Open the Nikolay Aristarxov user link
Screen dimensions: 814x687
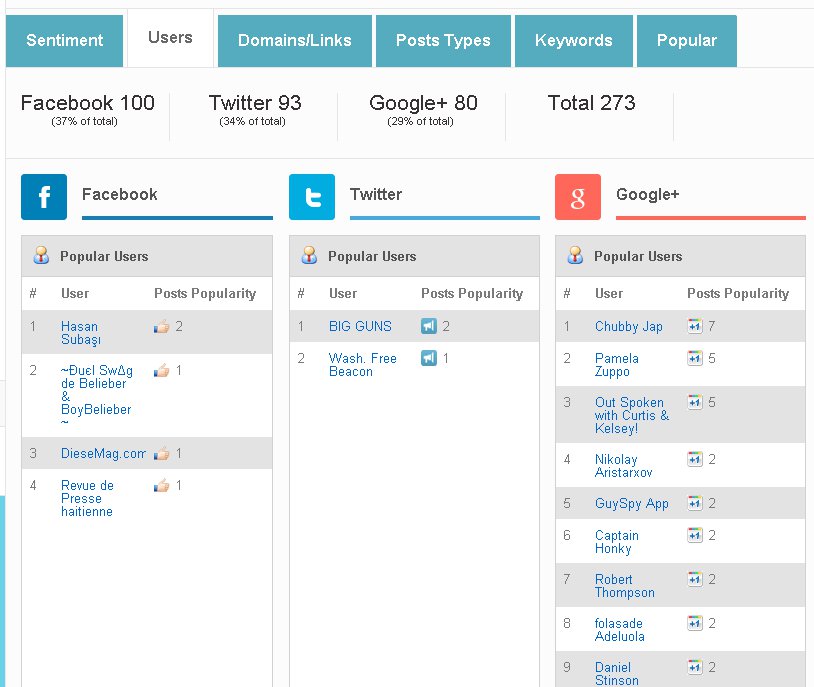[623, 466]
